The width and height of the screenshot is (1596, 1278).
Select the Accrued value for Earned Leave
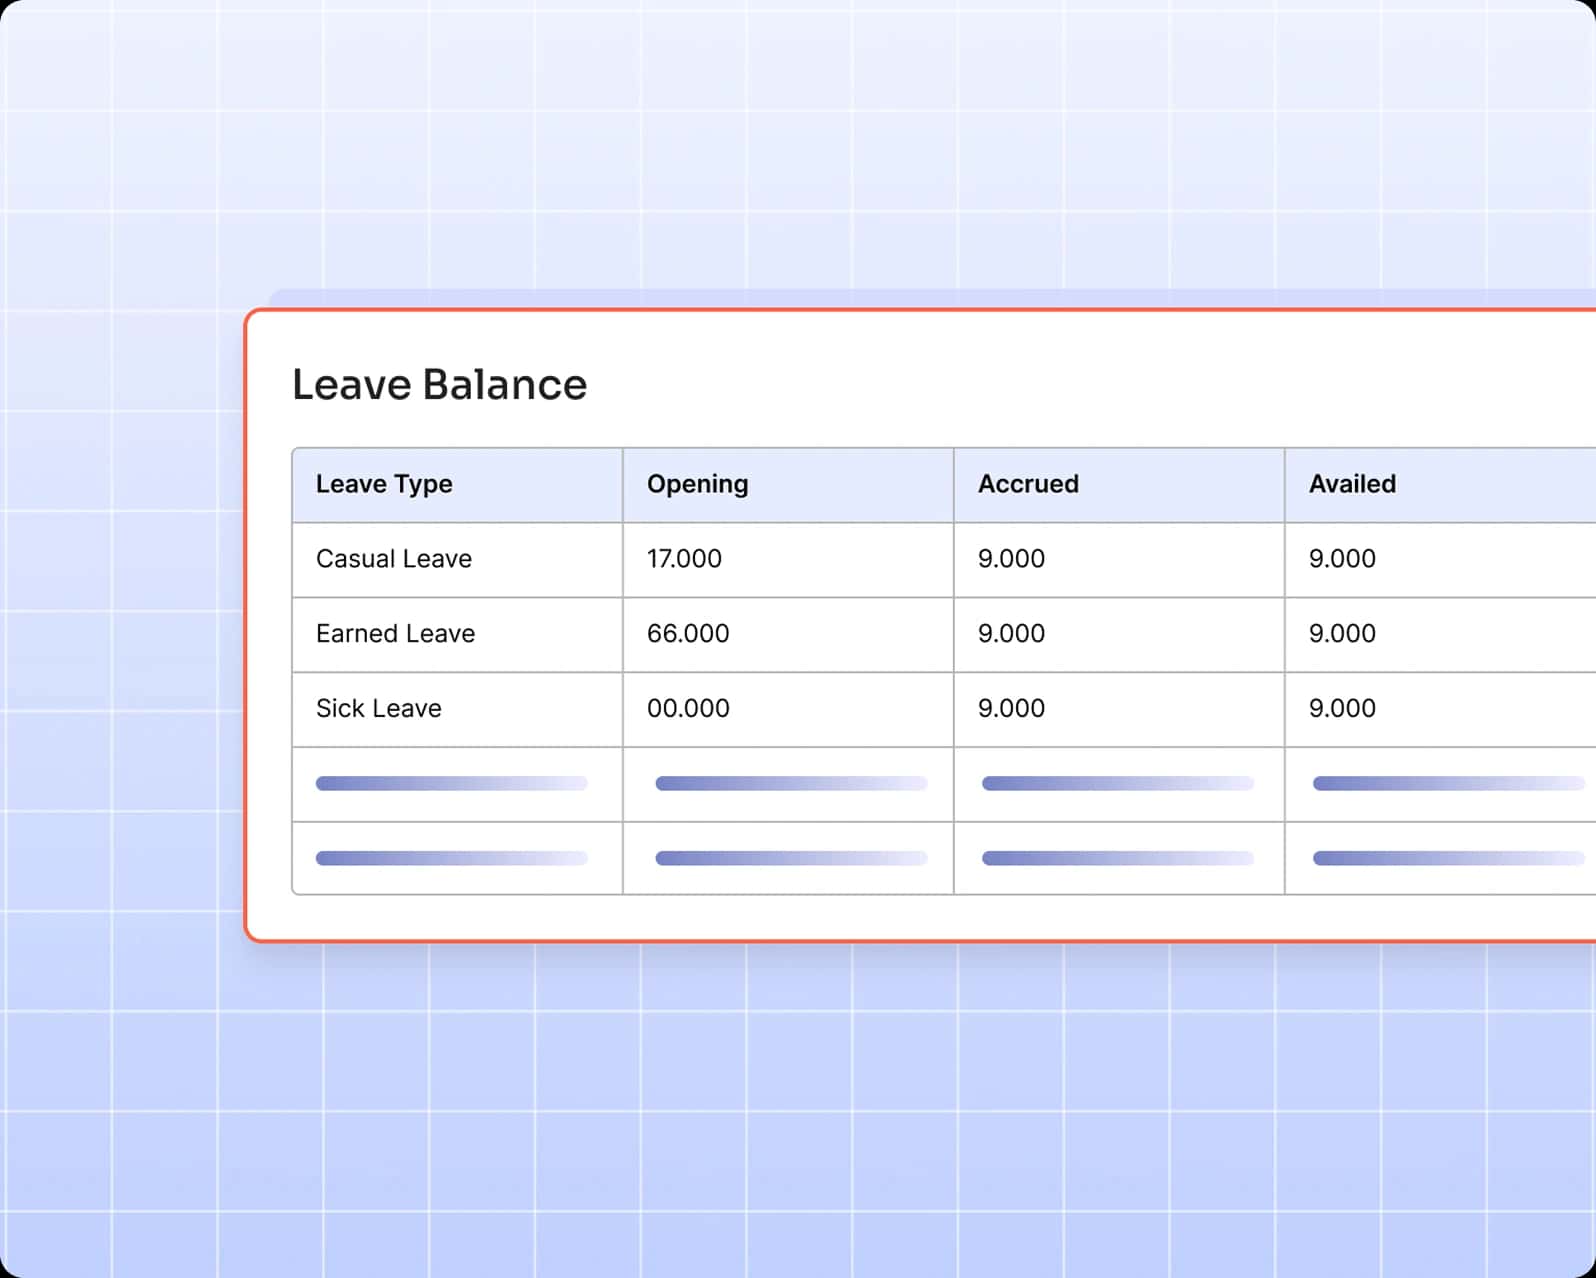point(1011,634)
